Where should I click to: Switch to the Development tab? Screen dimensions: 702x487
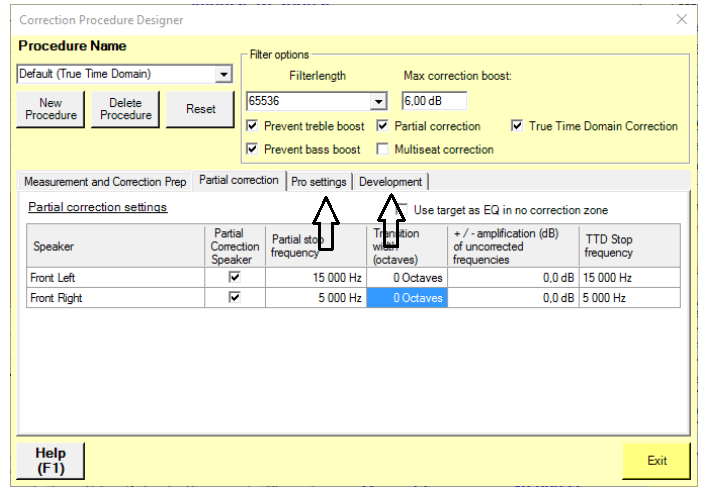(390, 182)
